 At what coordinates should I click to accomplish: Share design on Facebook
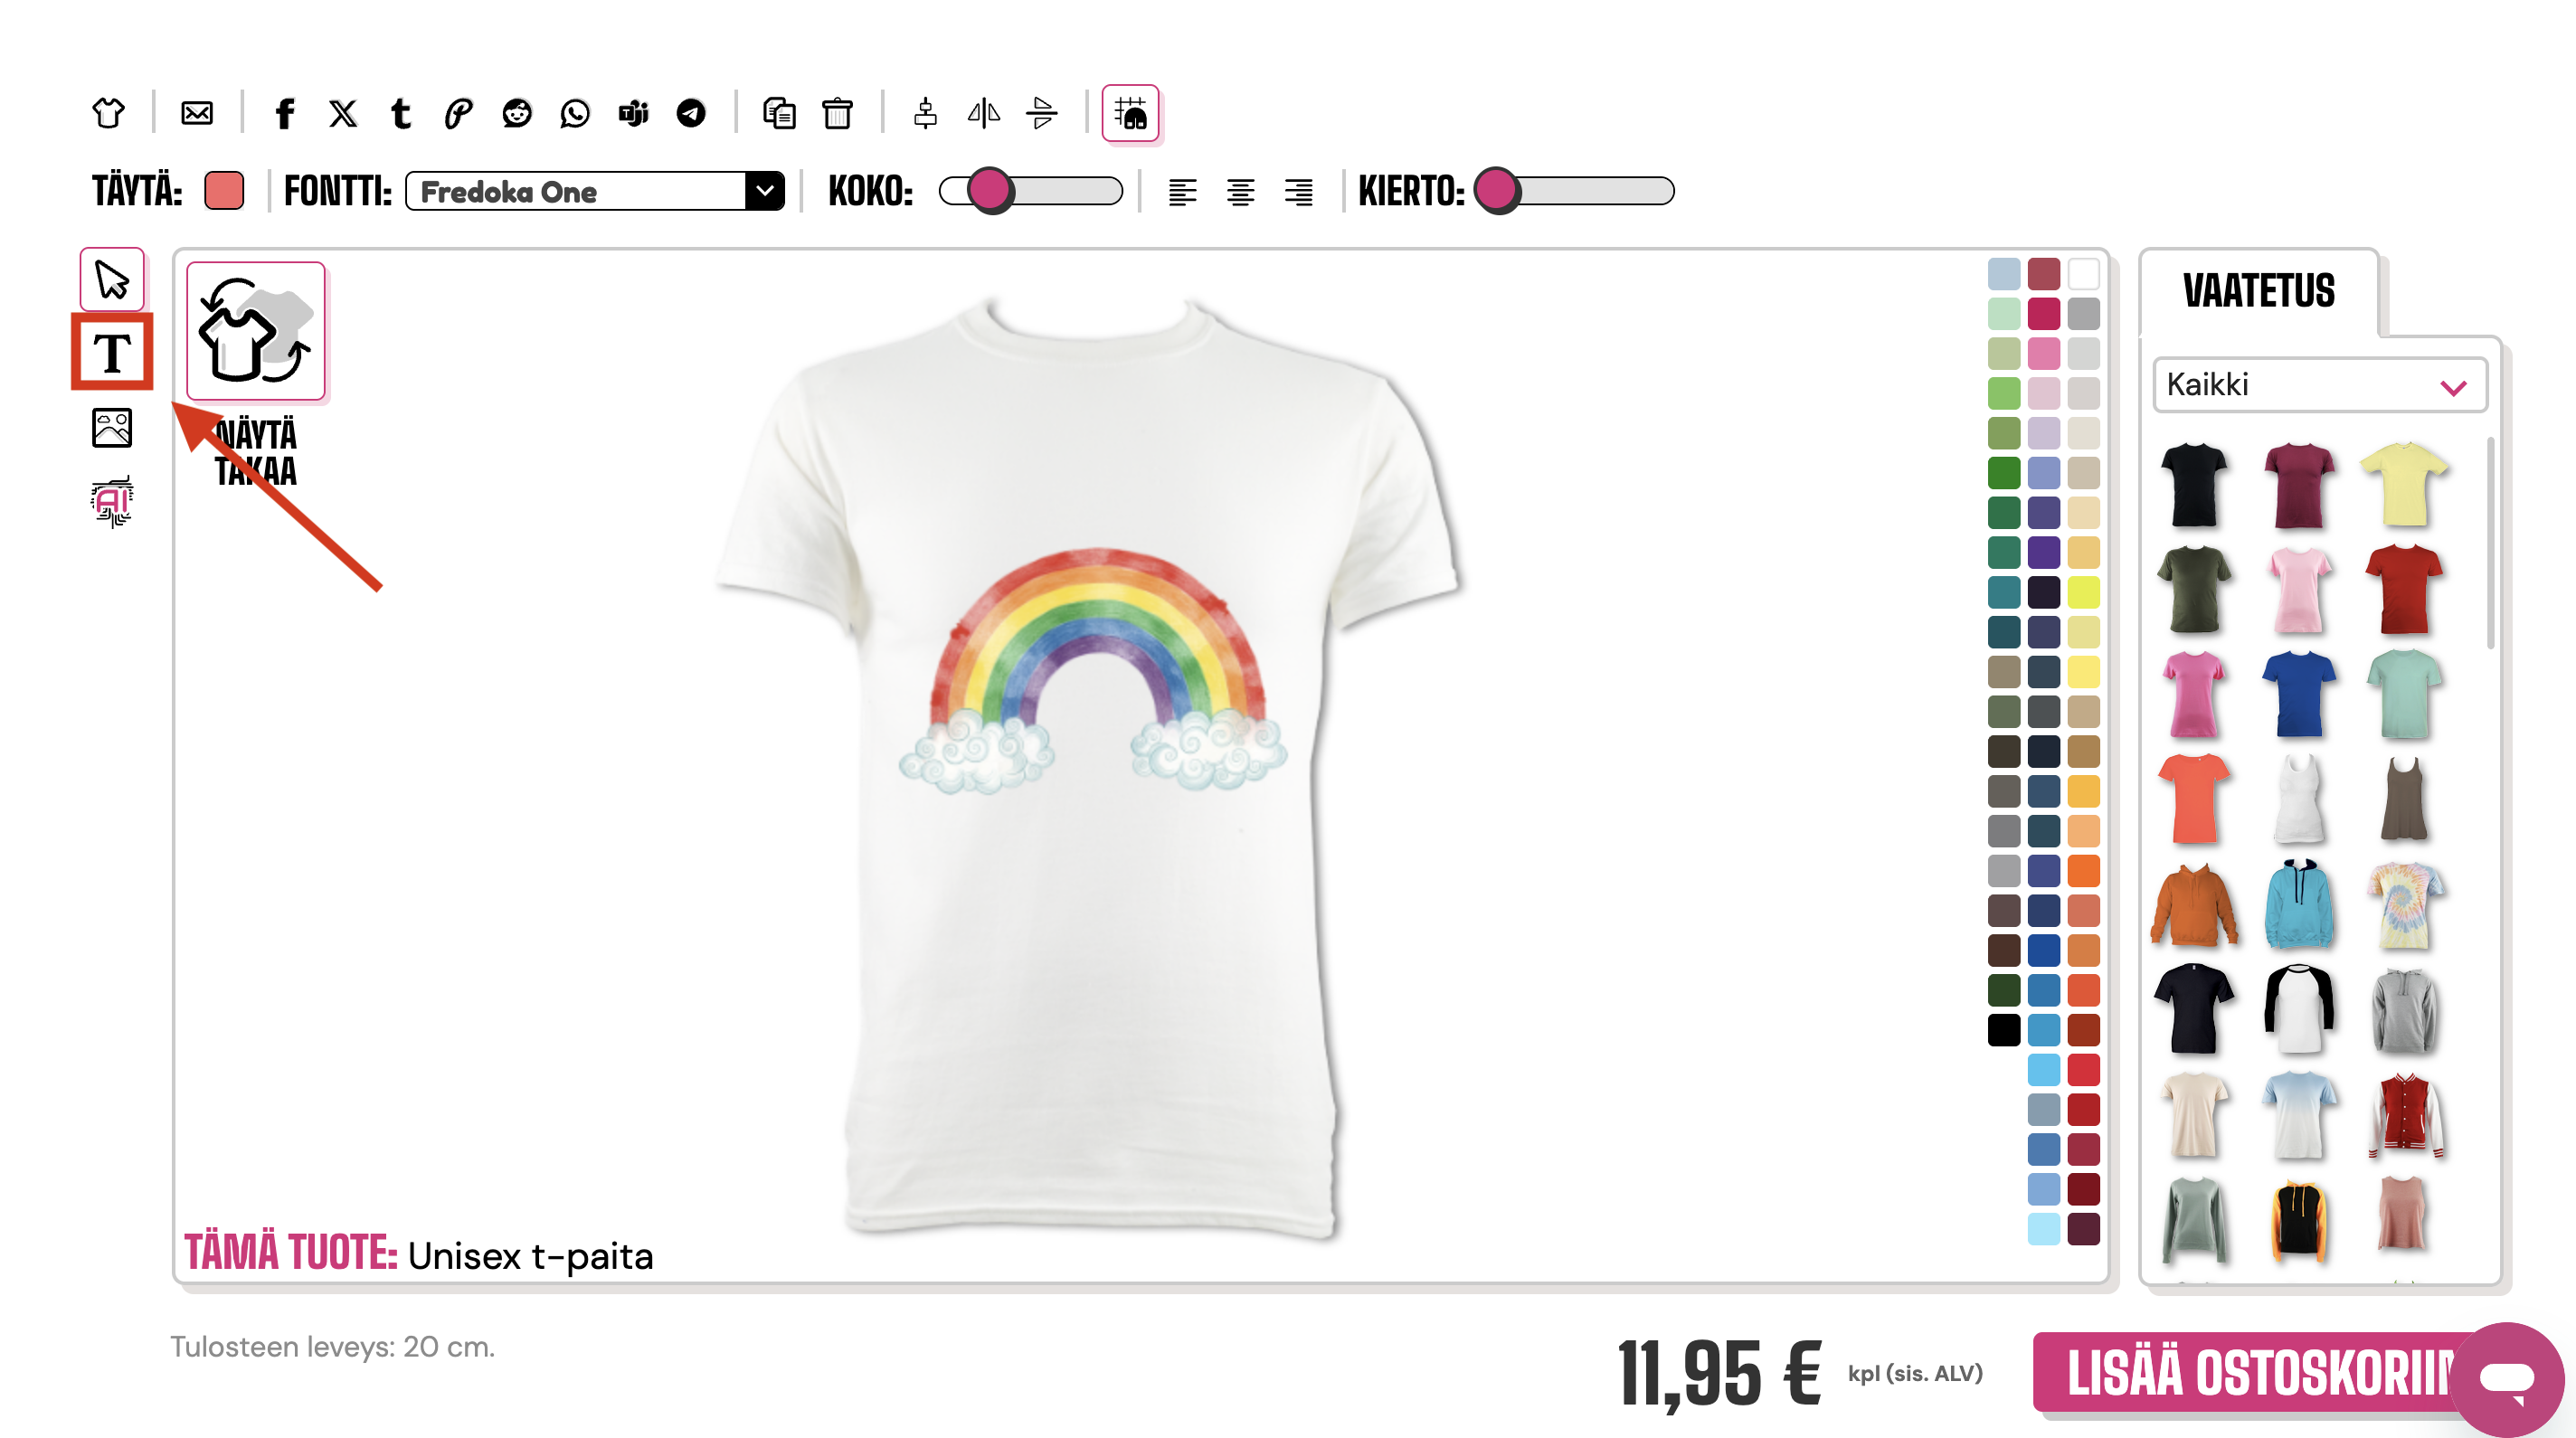pyautogui.click(x=284, y=113)
